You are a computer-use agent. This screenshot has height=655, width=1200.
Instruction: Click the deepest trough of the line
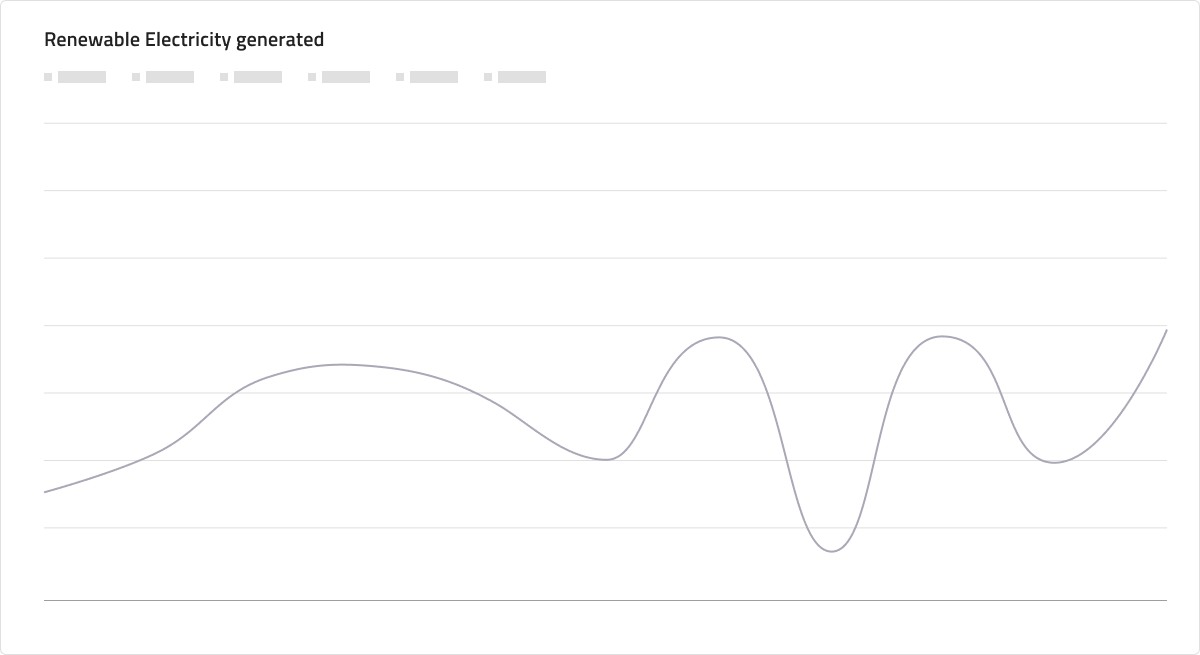tap(831, 551)
